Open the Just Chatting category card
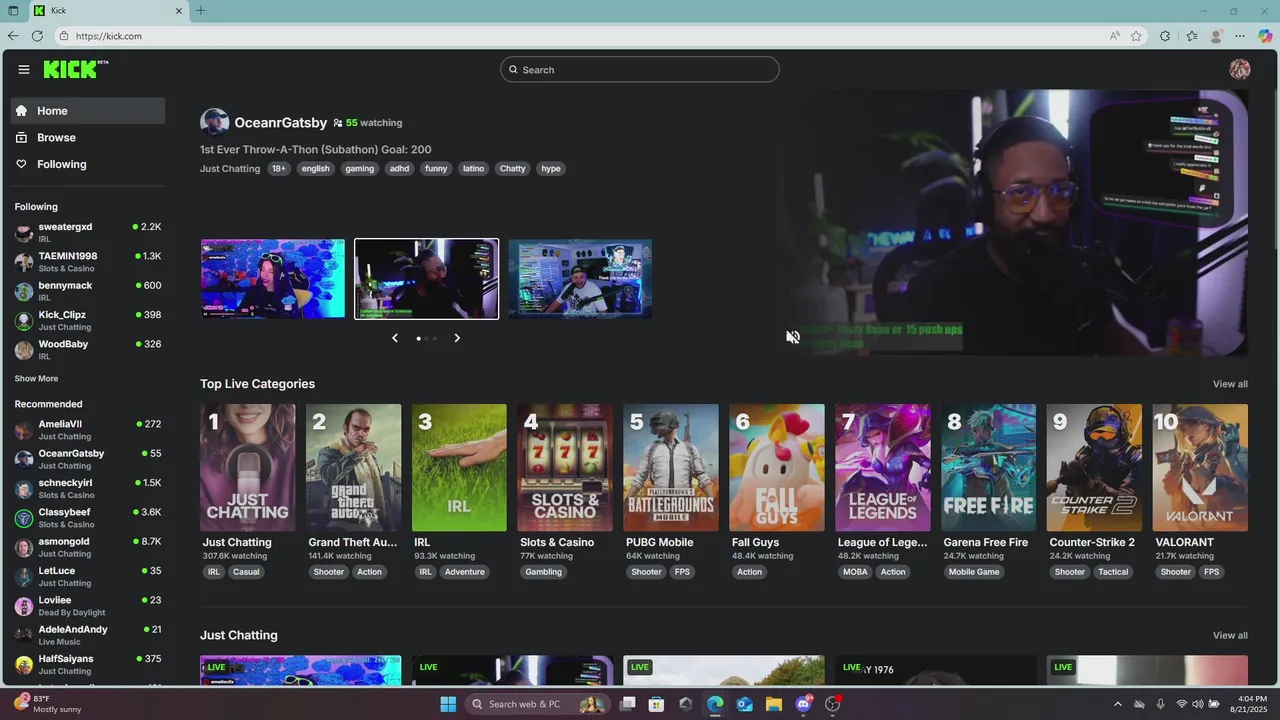 point(248,467)
